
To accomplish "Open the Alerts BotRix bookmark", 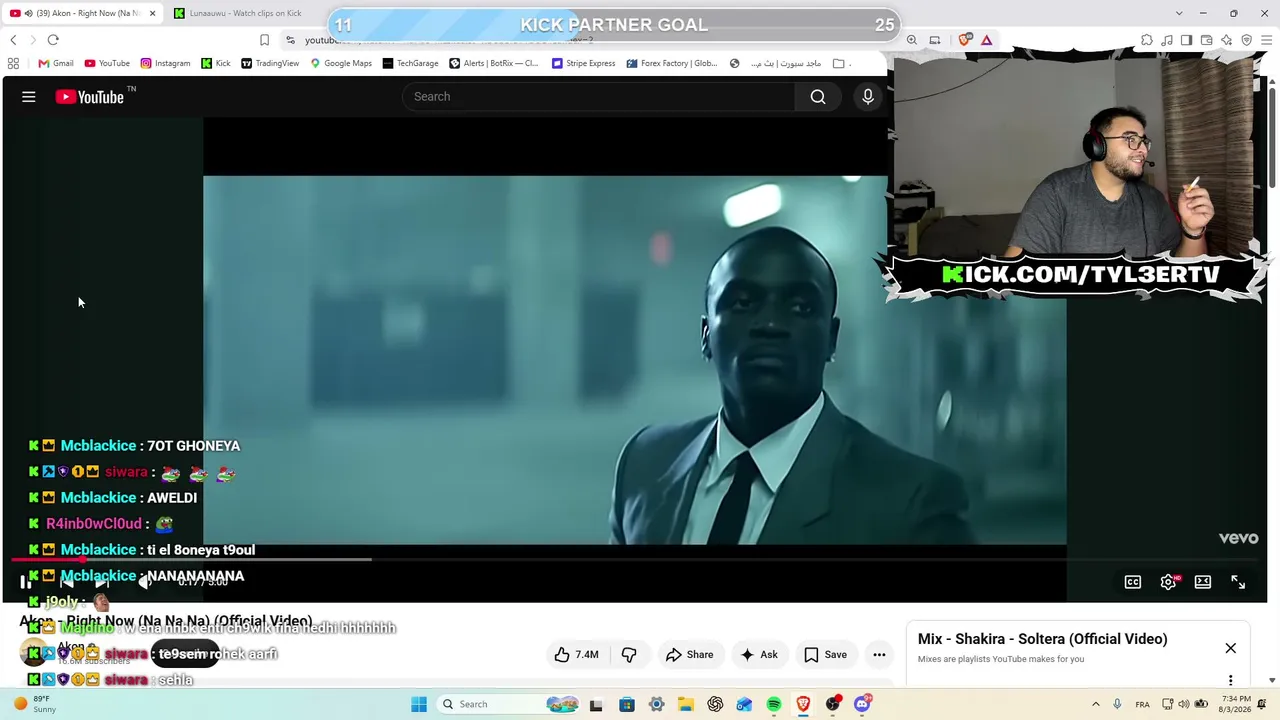I will click(x=494, y=63).
